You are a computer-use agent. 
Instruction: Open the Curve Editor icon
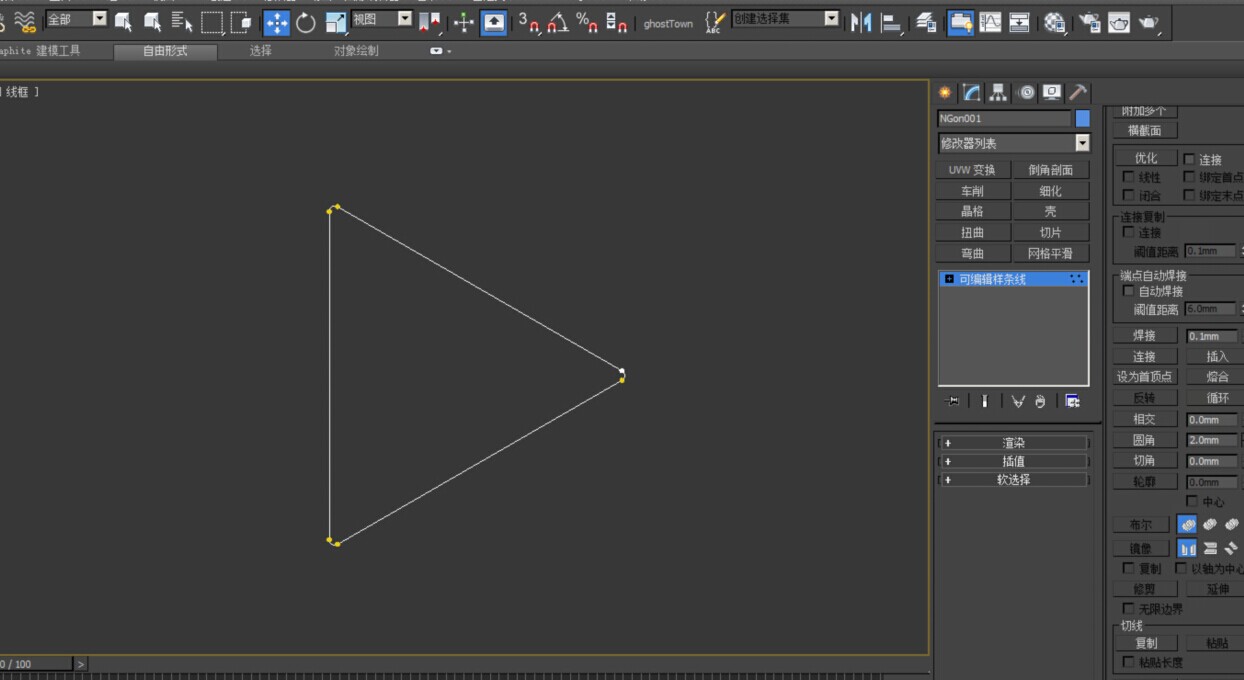pos(990,22)
